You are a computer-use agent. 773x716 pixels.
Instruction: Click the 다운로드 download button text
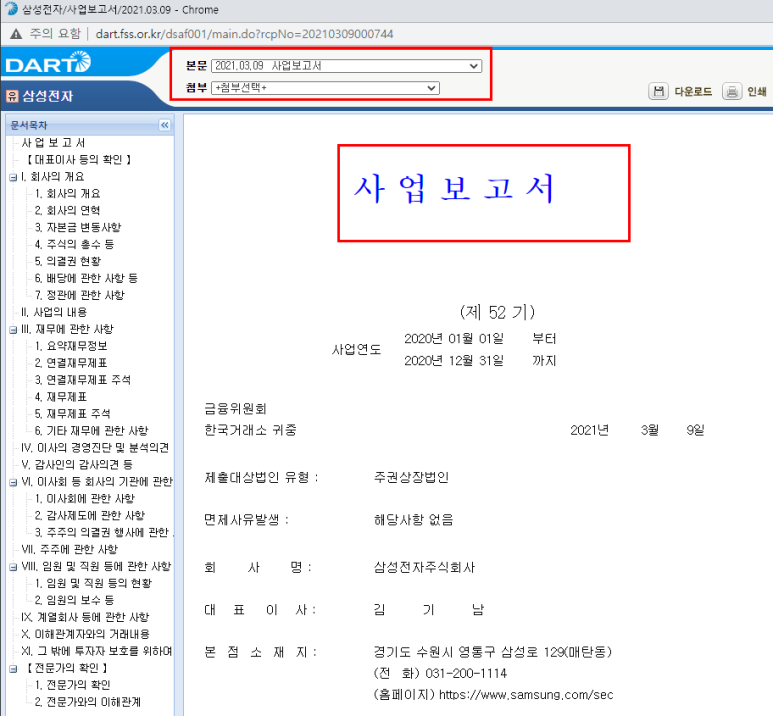[693, 92]
